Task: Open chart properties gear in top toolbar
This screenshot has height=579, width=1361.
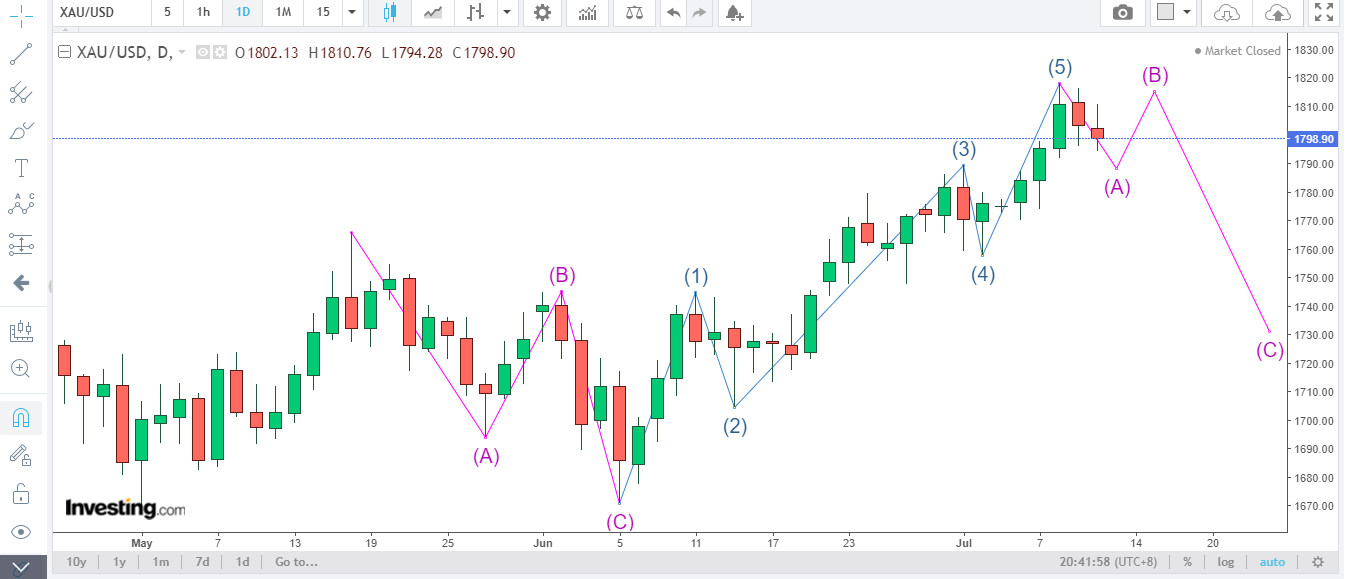Action: click(542, 13)
